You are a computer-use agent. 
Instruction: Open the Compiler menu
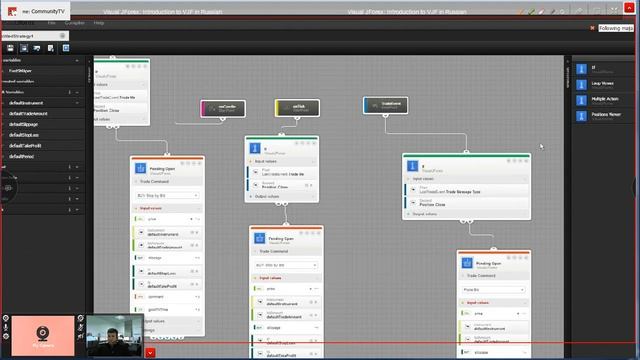75,23
